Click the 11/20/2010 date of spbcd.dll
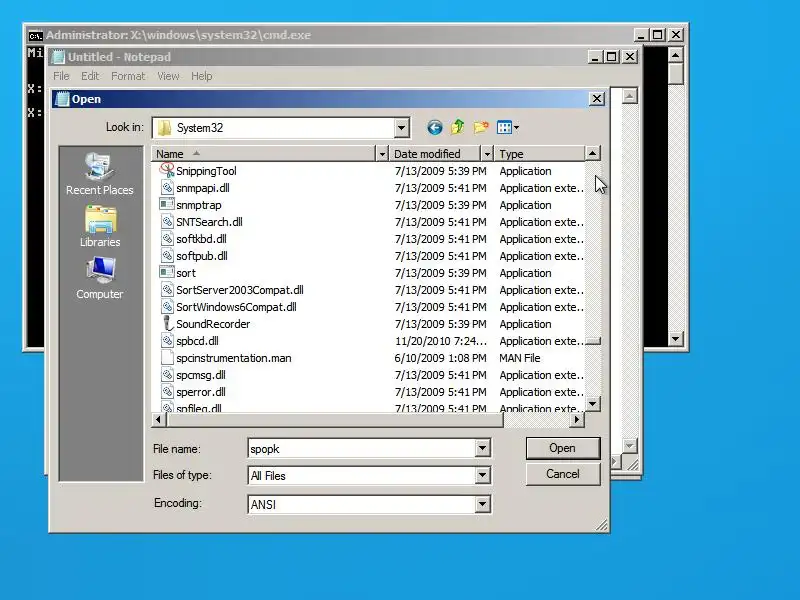 440,341
